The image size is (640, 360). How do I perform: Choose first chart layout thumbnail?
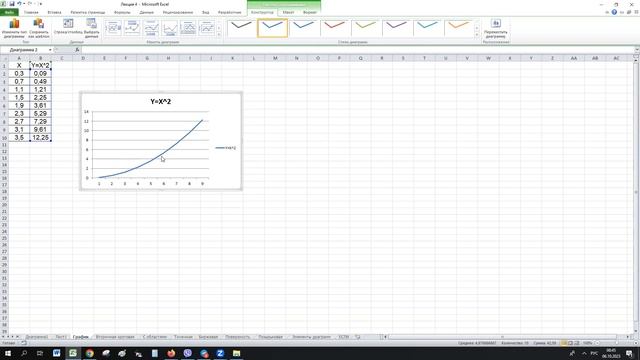pyautogui.click(x=113, y=28)
